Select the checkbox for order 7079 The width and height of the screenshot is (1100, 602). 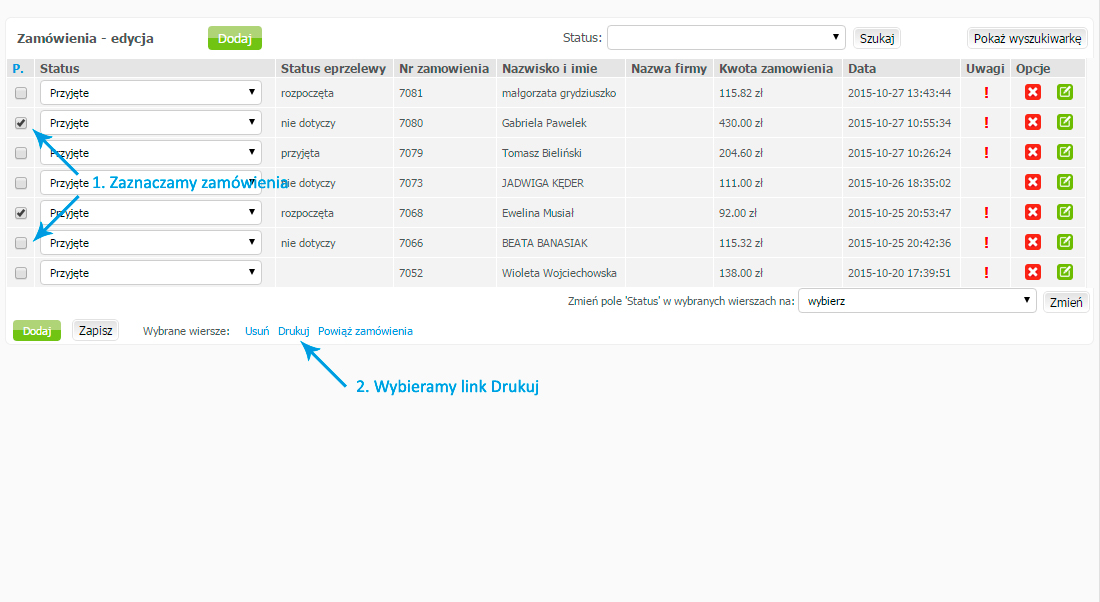(21, 153)
